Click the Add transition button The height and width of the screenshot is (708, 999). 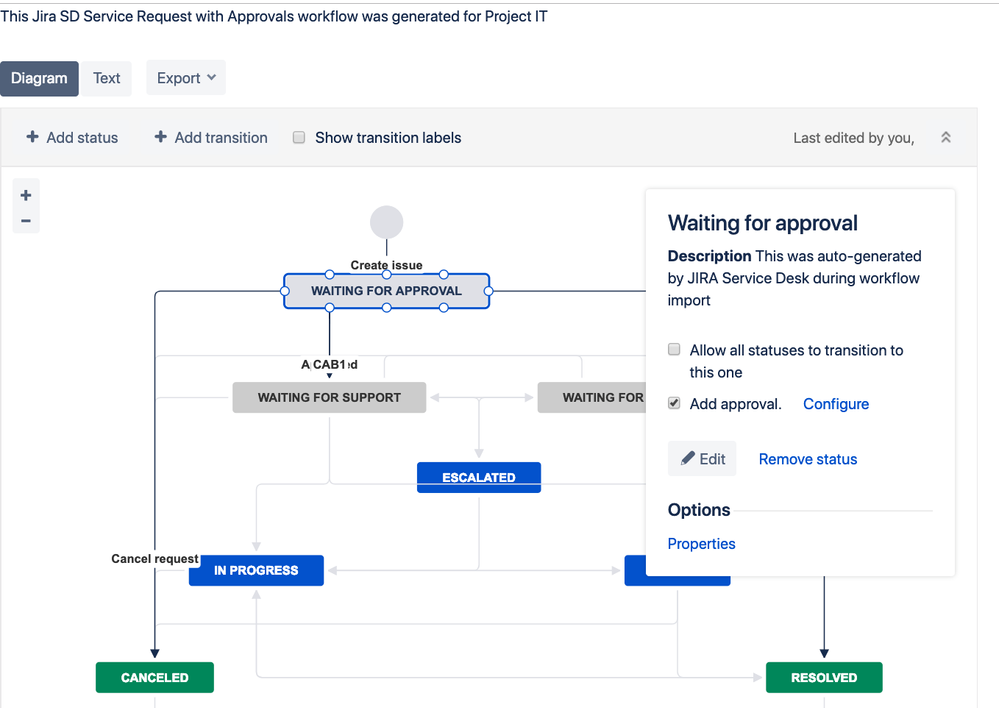[x=211, y=138]
